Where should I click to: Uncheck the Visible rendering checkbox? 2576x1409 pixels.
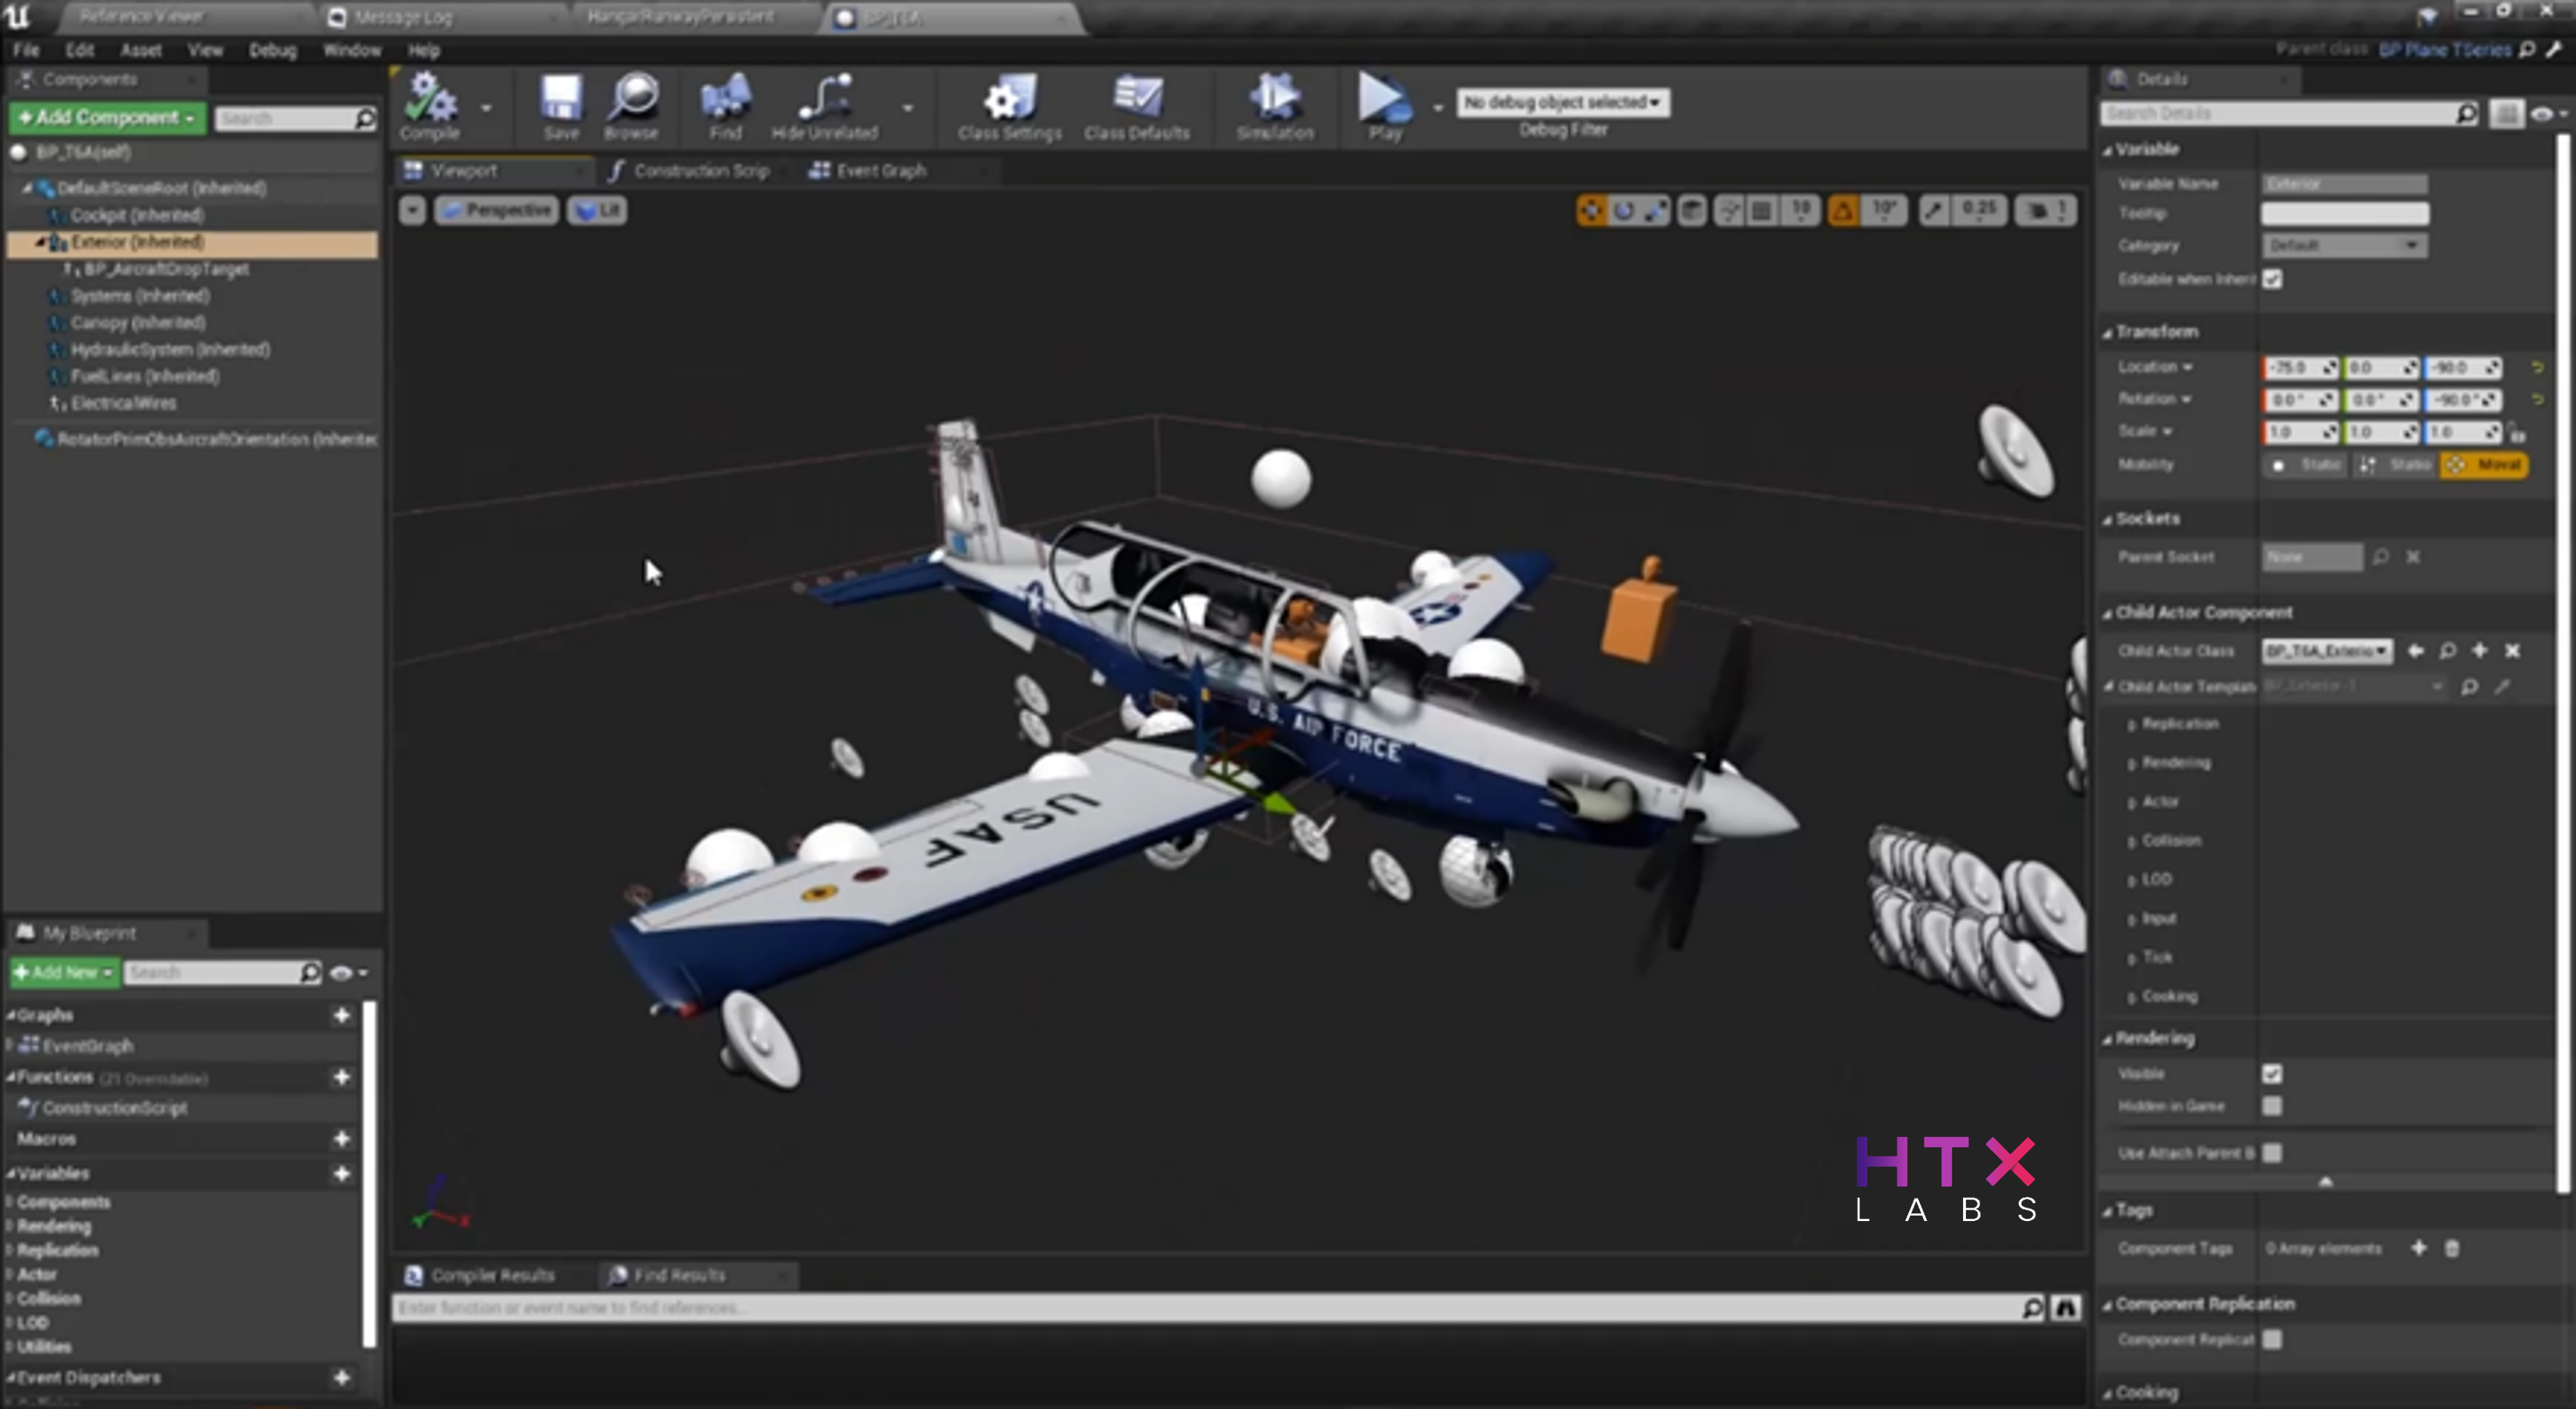click(x=2272, y=1074)
